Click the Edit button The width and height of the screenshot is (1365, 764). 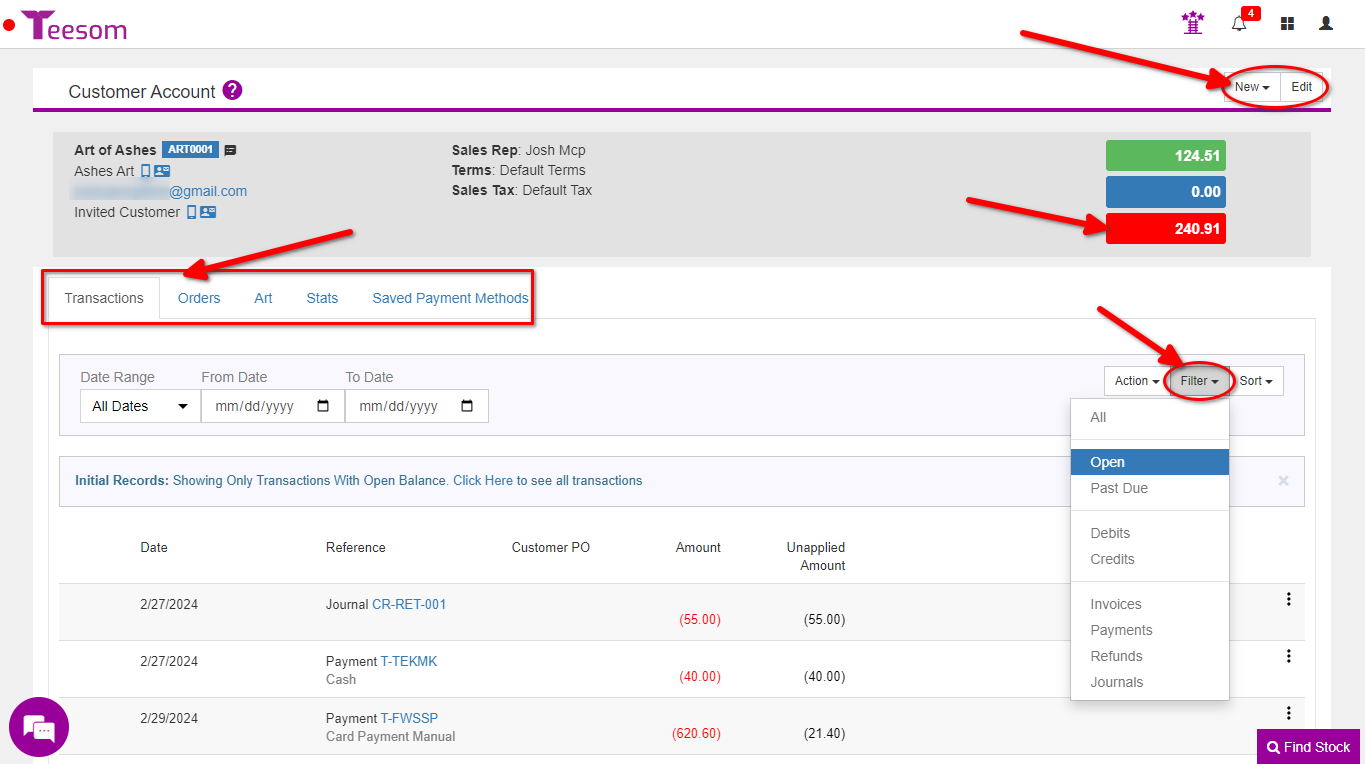(1301, 87)
